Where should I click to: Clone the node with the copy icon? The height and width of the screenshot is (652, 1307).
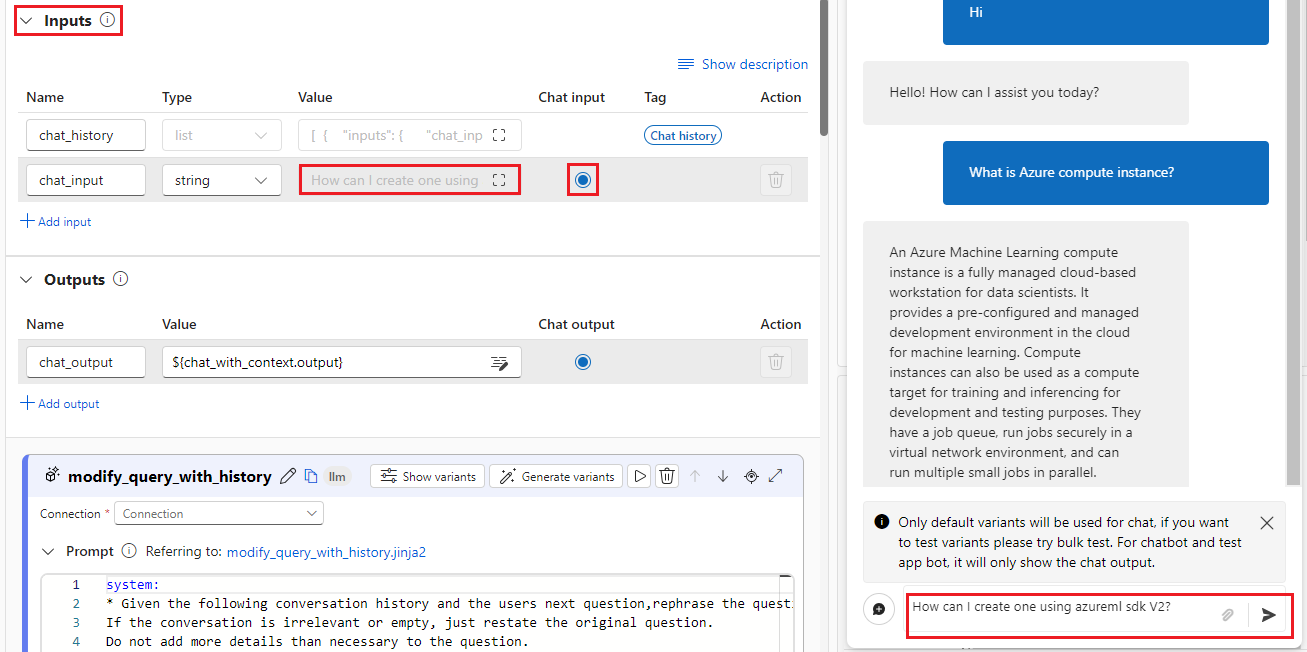pyautogui.click(x=310, y=476)
